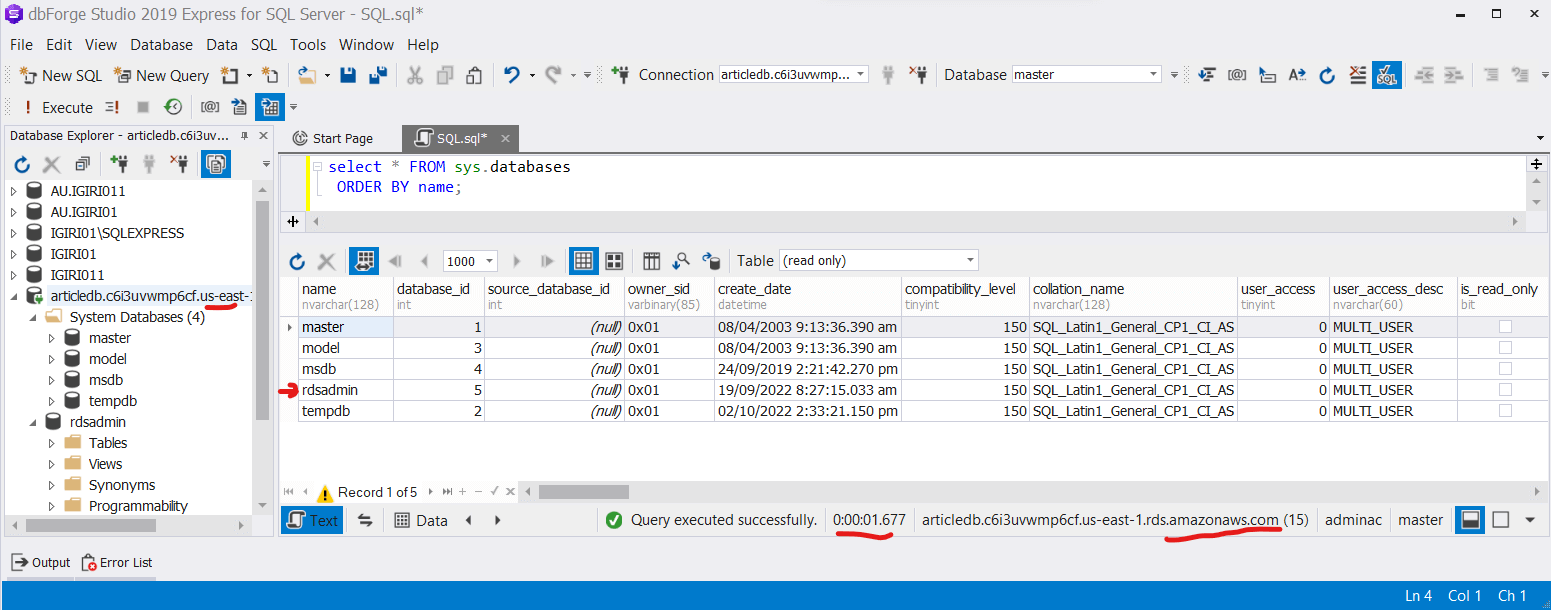Open the Database master dropdown
This screenshot has width=1551, height=610.
[x=1153, y=75]
